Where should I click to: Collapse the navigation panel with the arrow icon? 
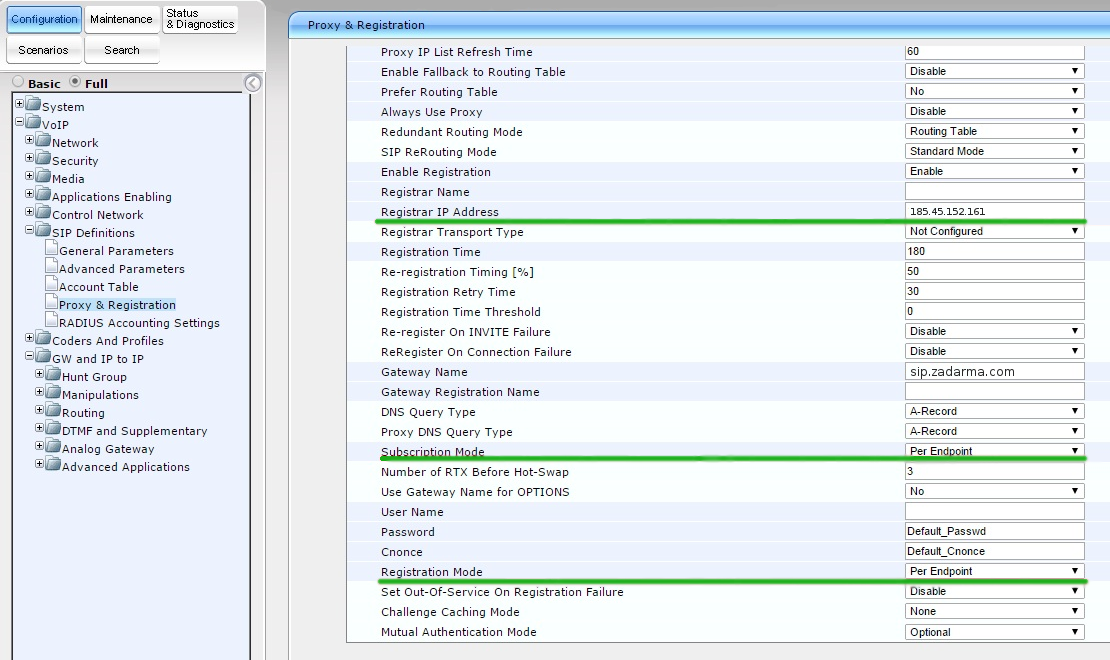pos(253,83)
